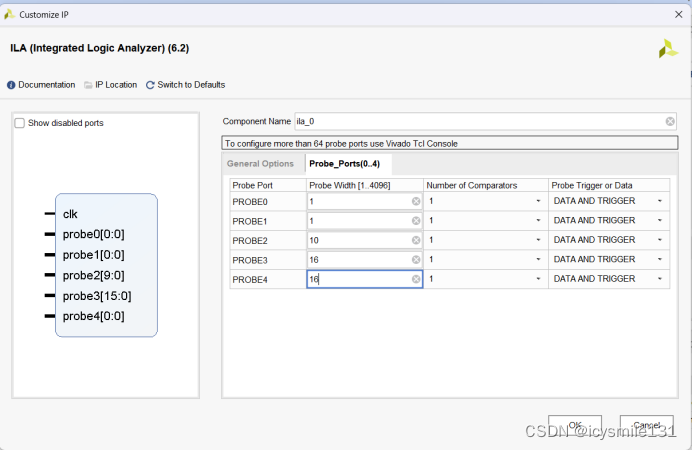Screen dimensions: 692x450
Task: Click the OK button
Action: (x=575, y=425)
